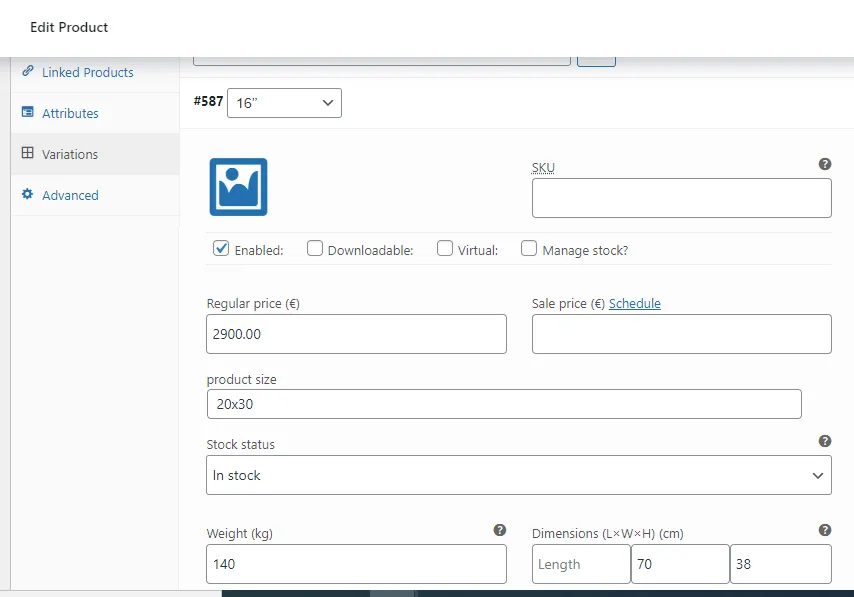Click the Weight (kg) field

(356, 564)
